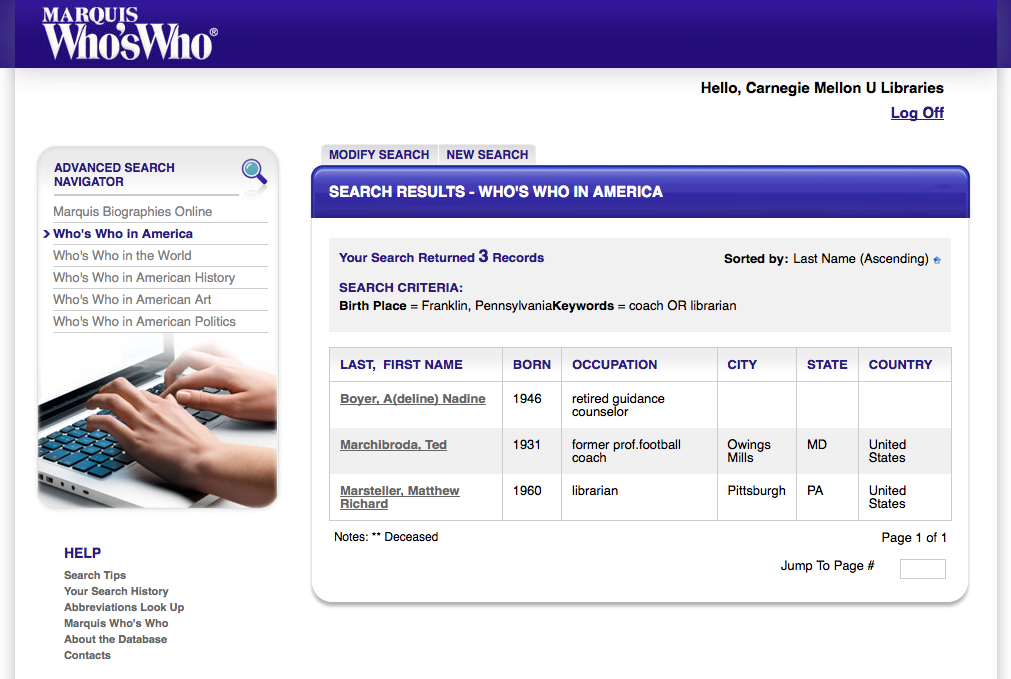Click the CITY column header

pos(742,365)
